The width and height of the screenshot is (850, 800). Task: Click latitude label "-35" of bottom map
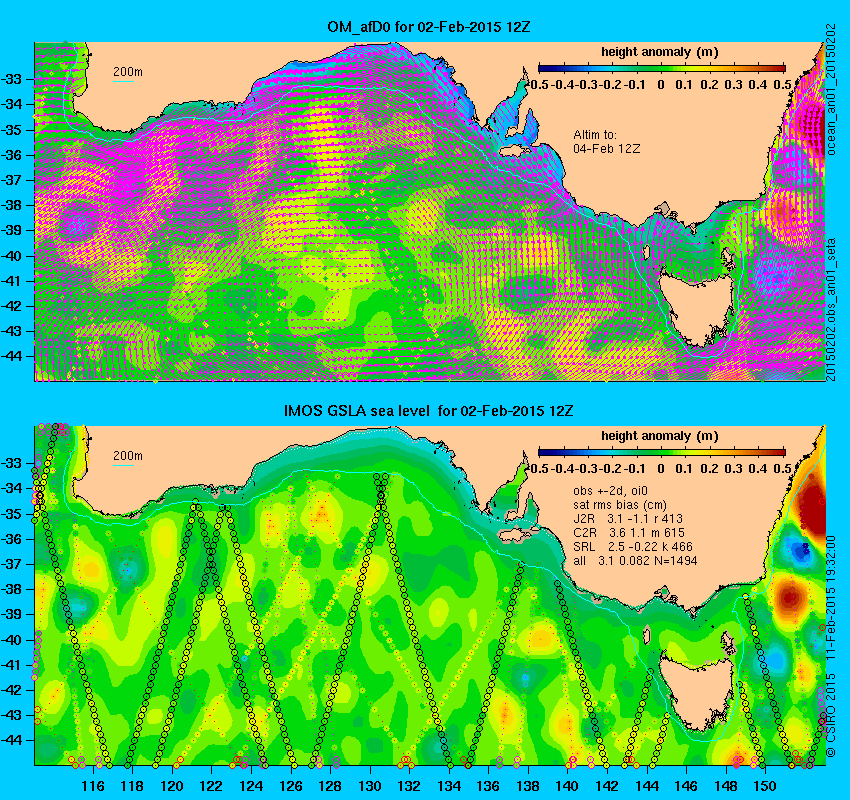pos(11,514)
